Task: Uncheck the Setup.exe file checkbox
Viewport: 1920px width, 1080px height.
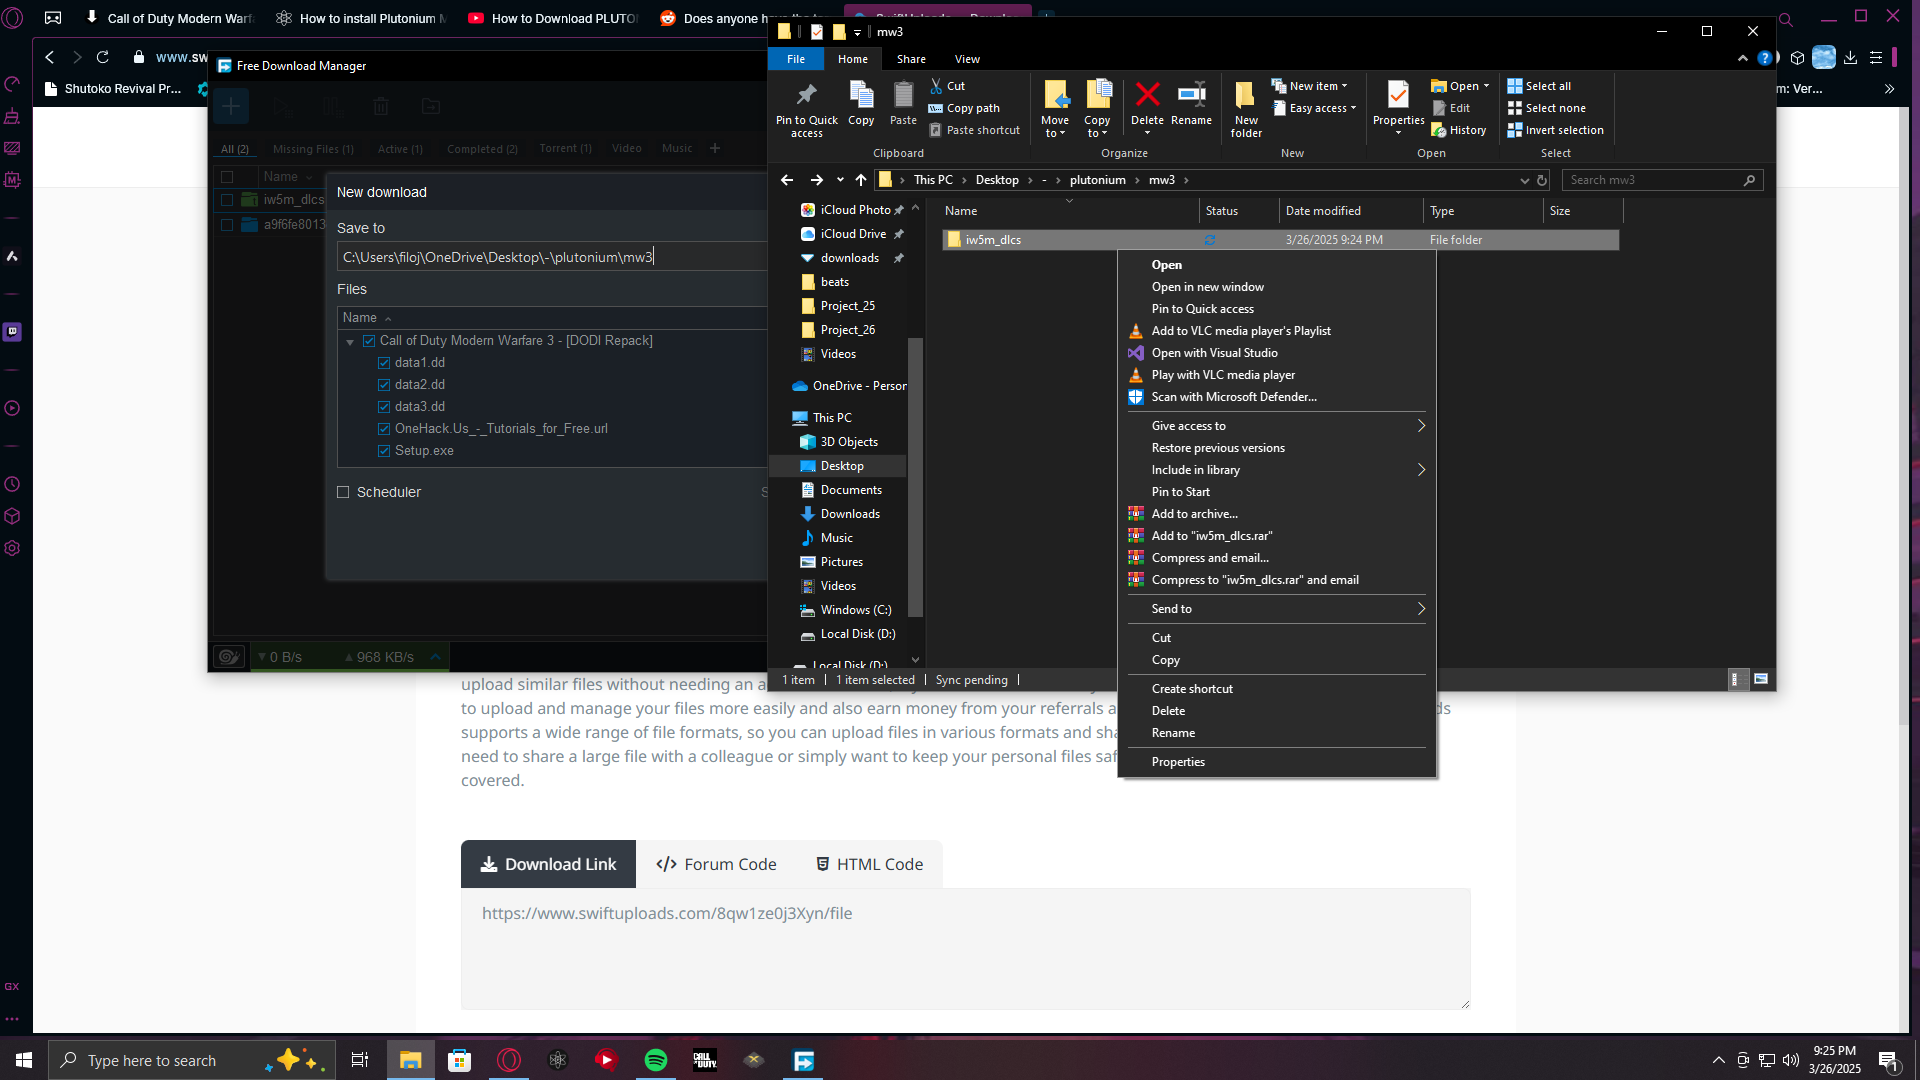Action: (x=384, y=451)
